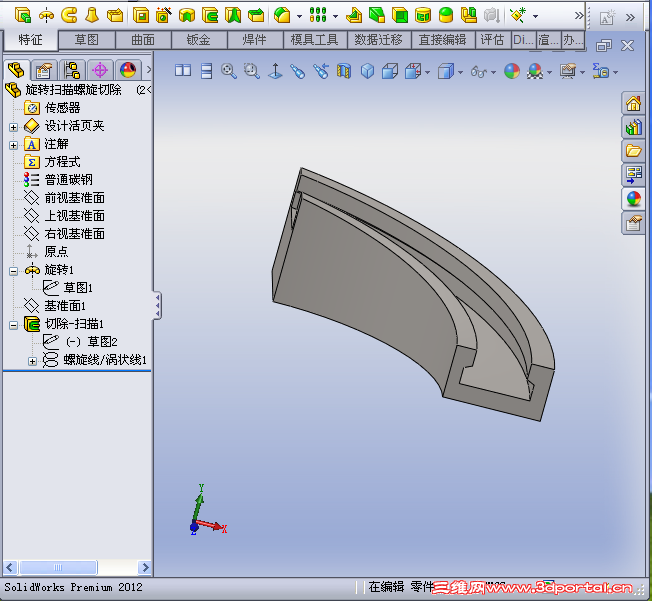Expand the 设计活页夹 tree node

[x=13, y=127]
